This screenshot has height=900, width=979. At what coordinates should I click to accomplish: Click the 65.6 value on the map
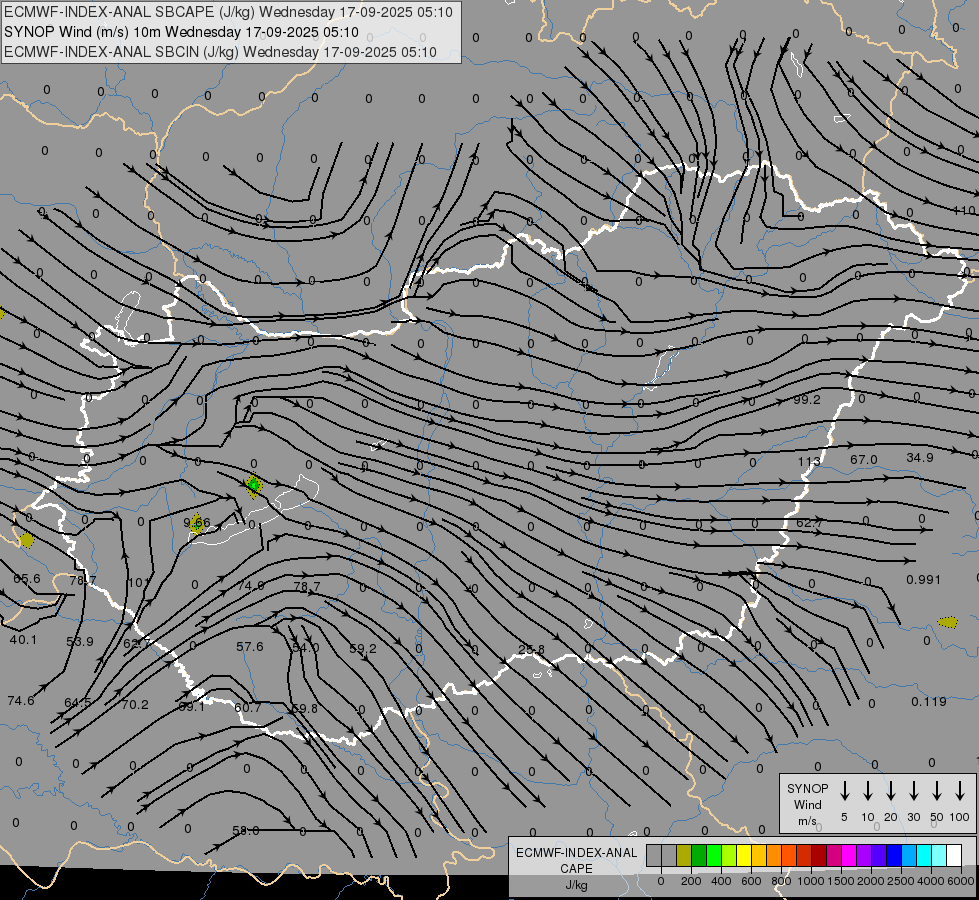point(26,578)
